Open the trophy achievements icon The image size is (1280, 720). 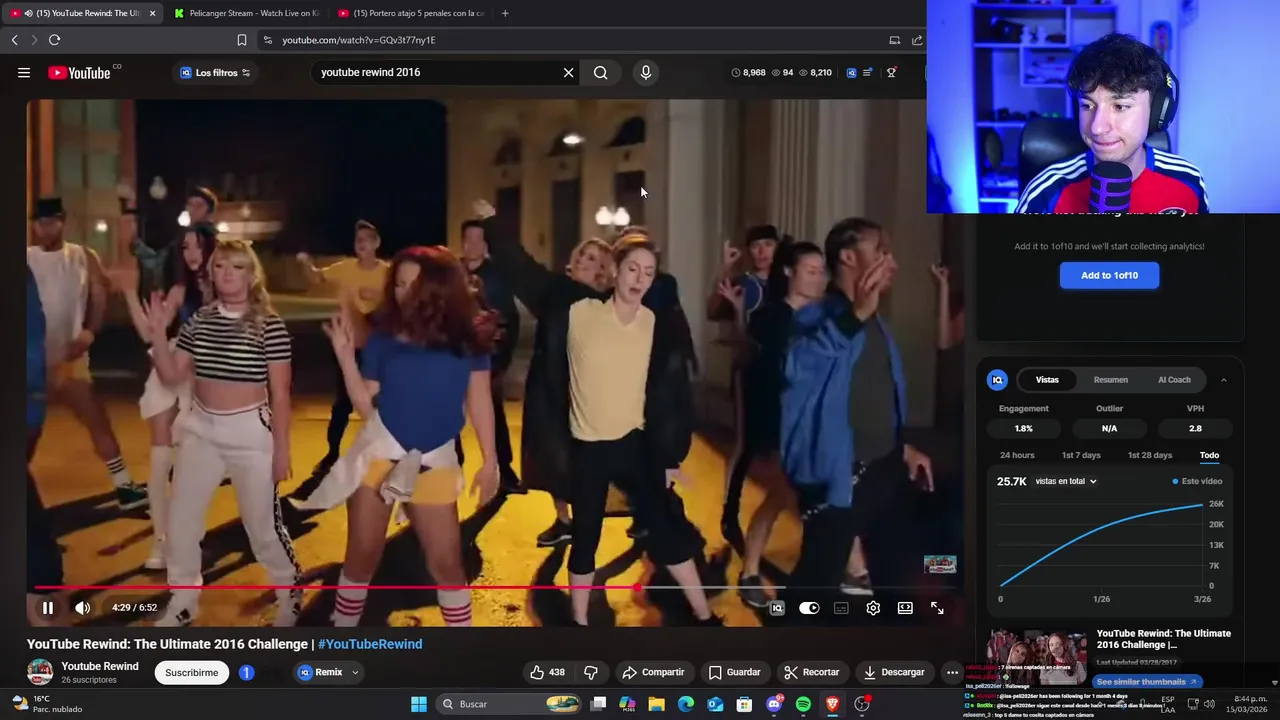point(891,72)
